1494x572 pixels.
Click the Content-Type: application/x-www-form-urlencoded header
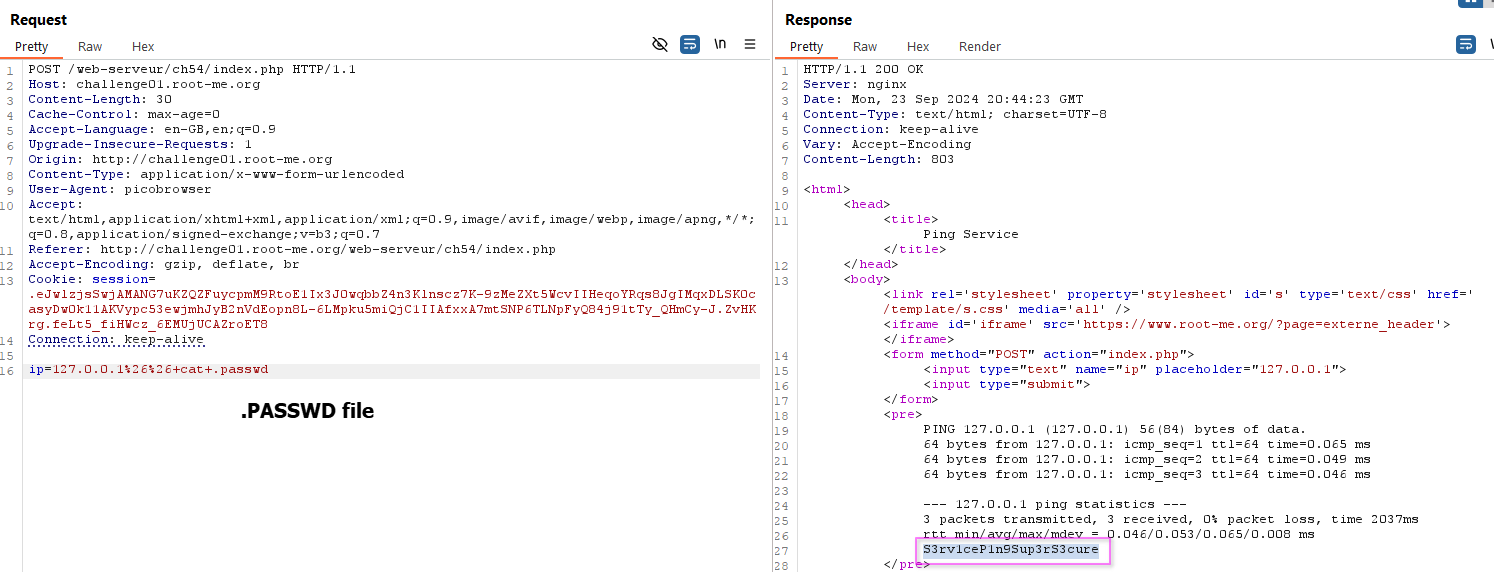pos(216,174)
